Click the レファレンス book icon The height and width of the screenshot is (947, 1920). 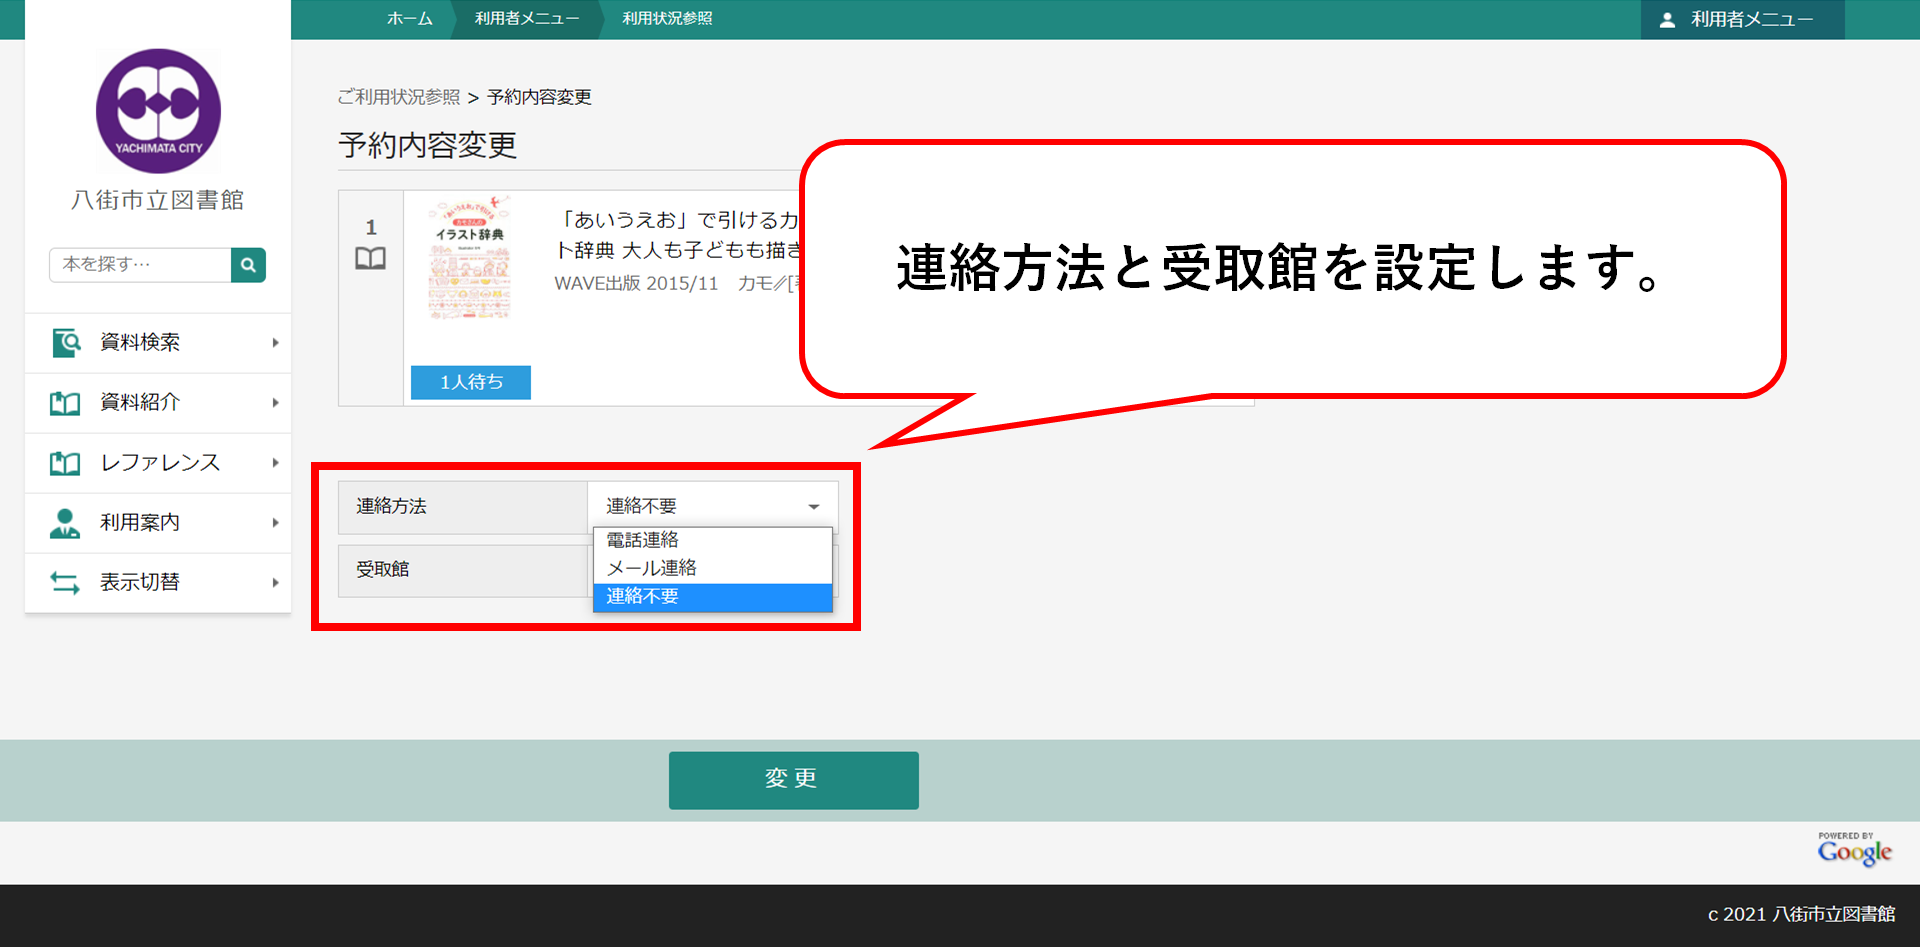point(66,463)
